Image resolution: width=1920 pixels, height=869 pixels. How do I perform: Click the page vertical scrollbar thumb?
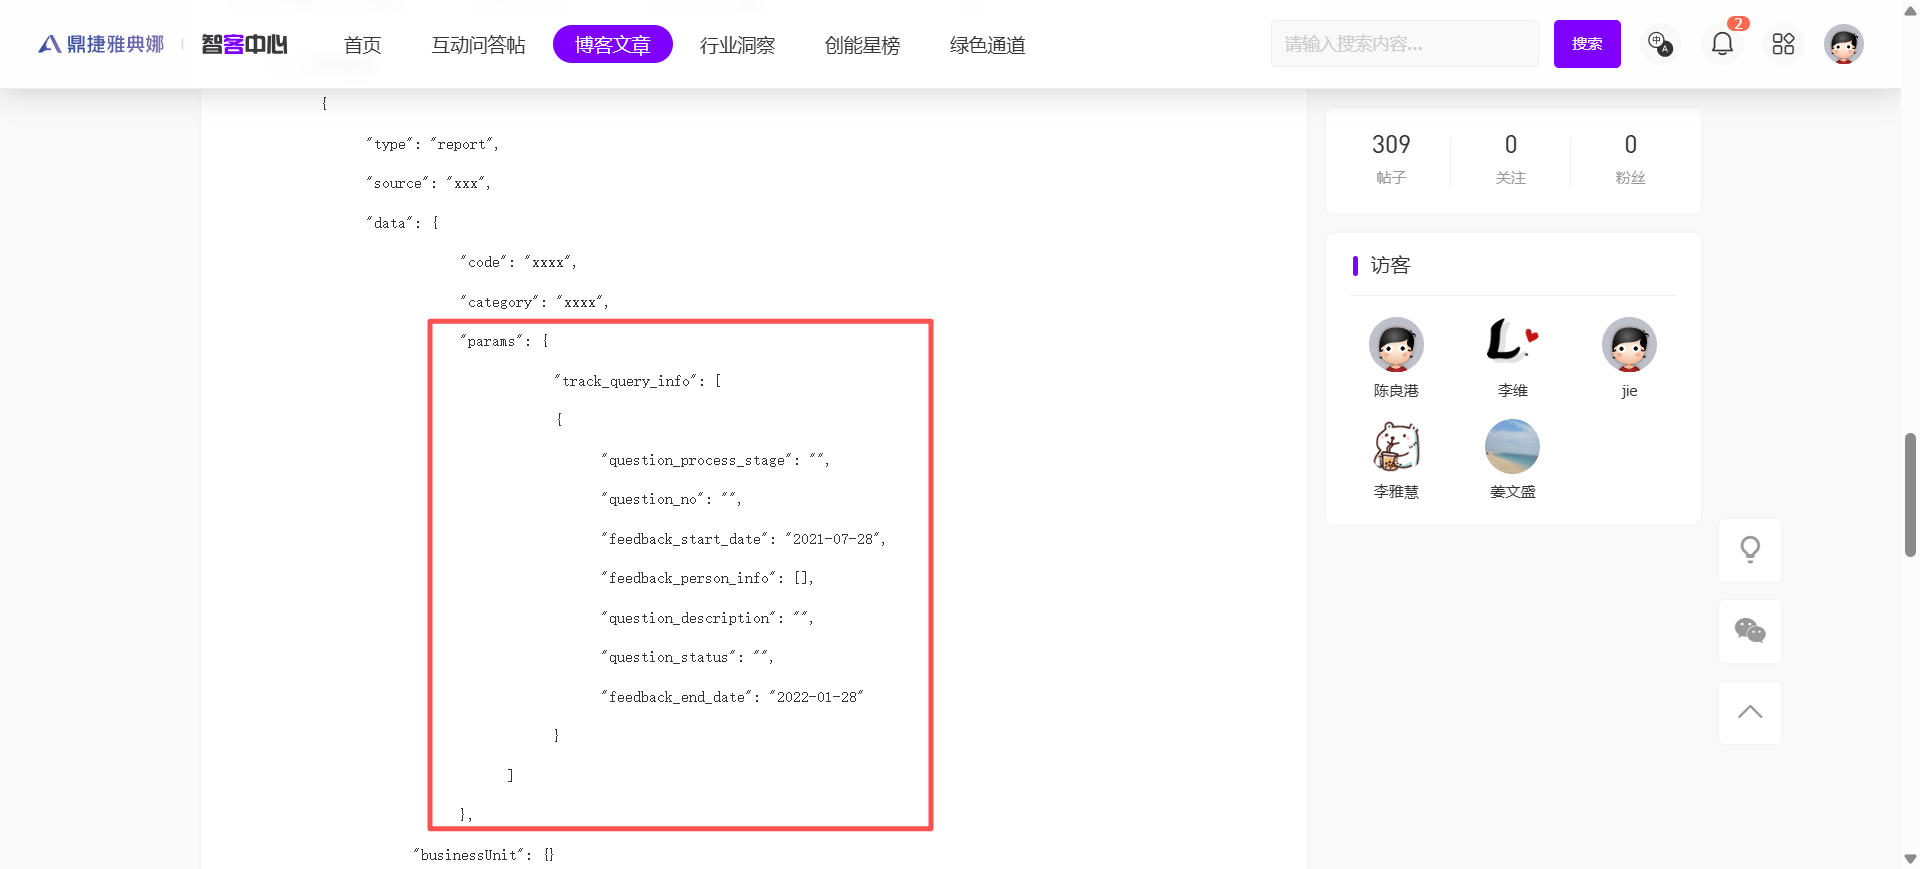pos(1910,495)
